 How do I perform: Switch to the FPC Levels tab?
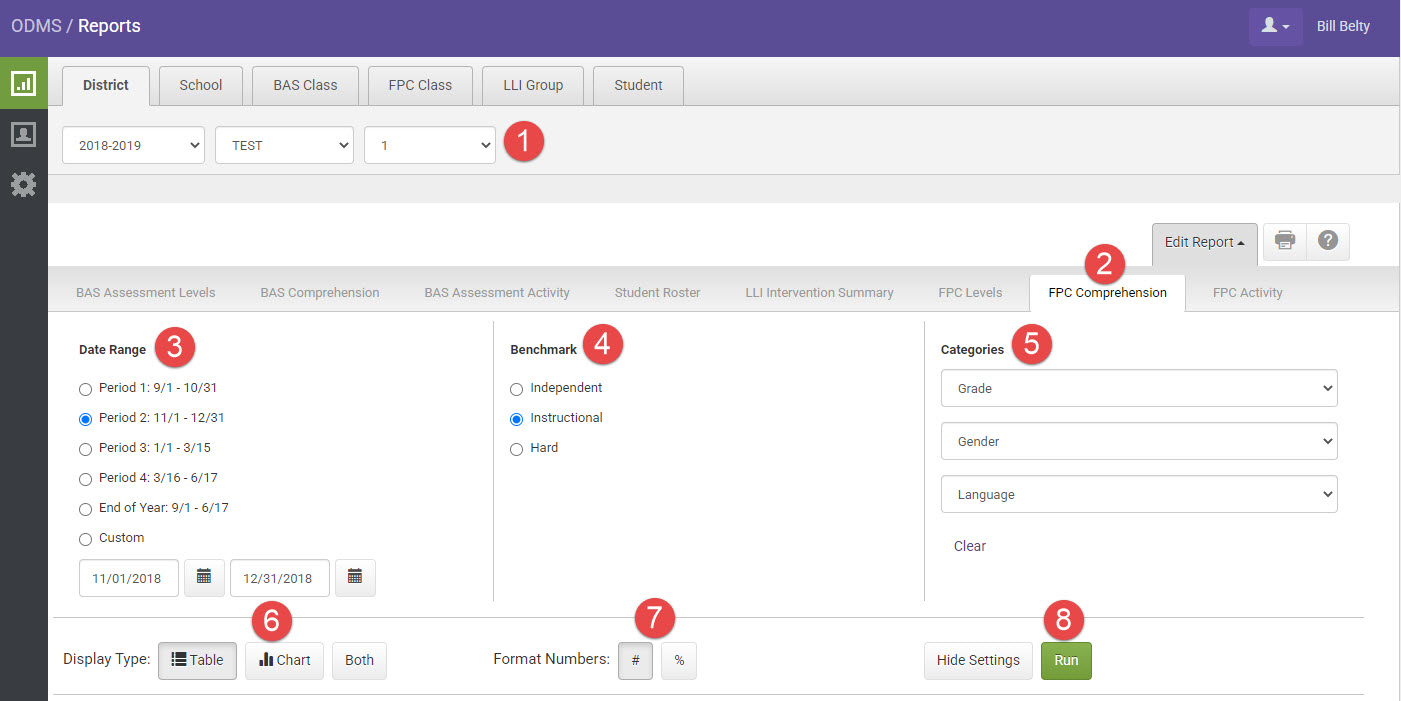pos(970,293)
